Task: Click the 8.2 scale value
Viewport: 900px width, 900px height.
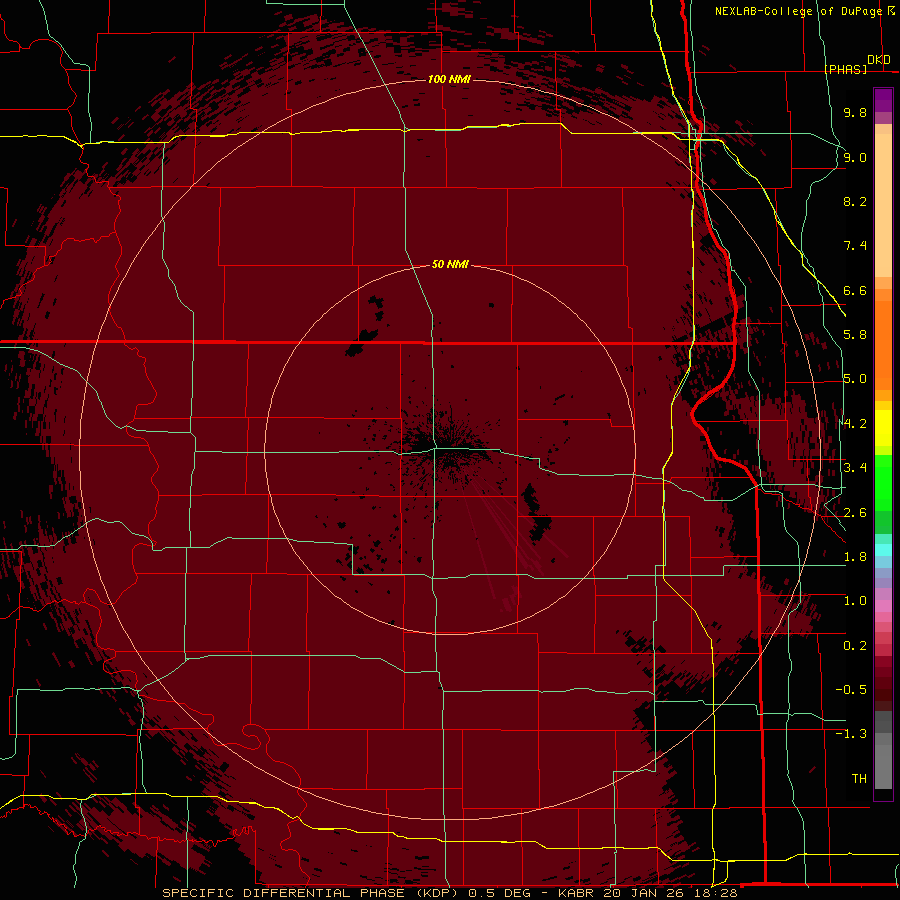Action: pos(855,201)
